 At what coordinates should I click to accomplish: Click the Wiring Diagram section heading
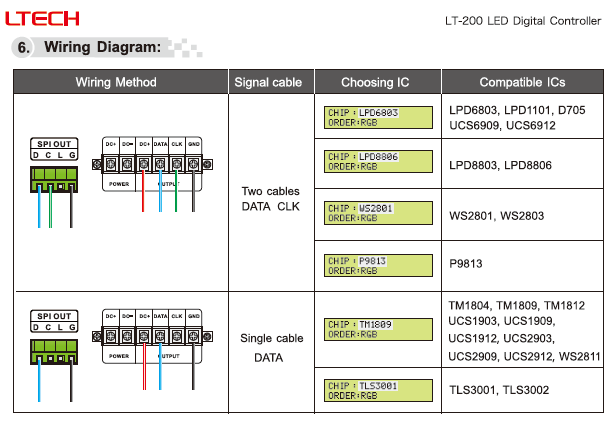[103, 47]
